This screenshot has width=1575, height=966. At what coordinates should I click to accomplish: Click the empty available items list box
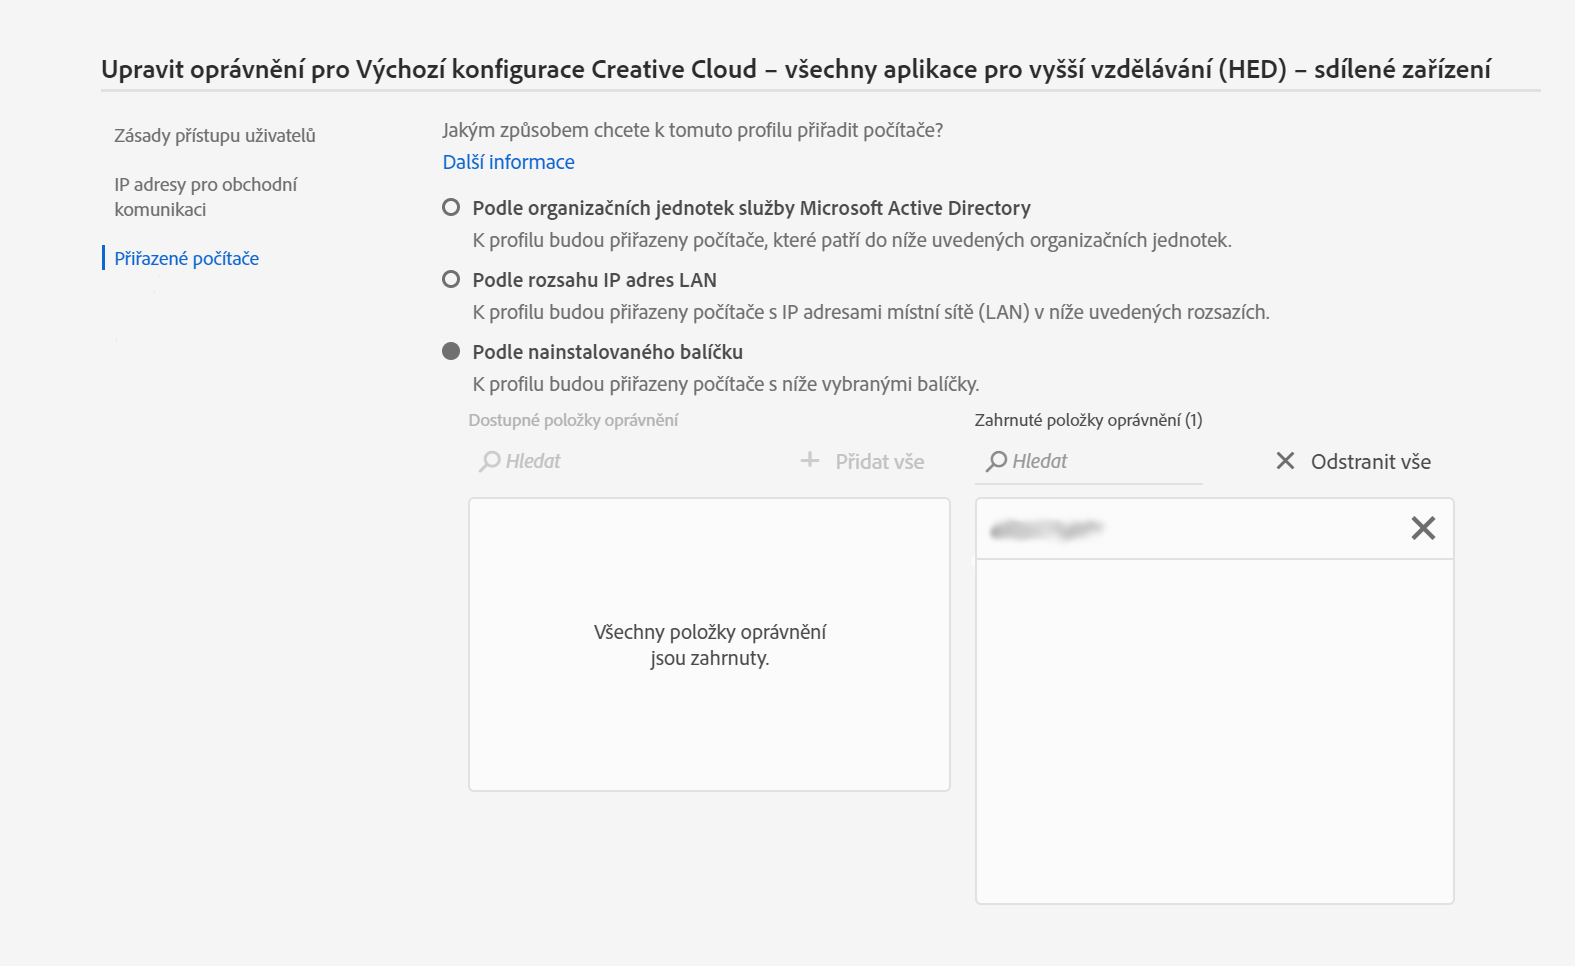pos(709,645)
